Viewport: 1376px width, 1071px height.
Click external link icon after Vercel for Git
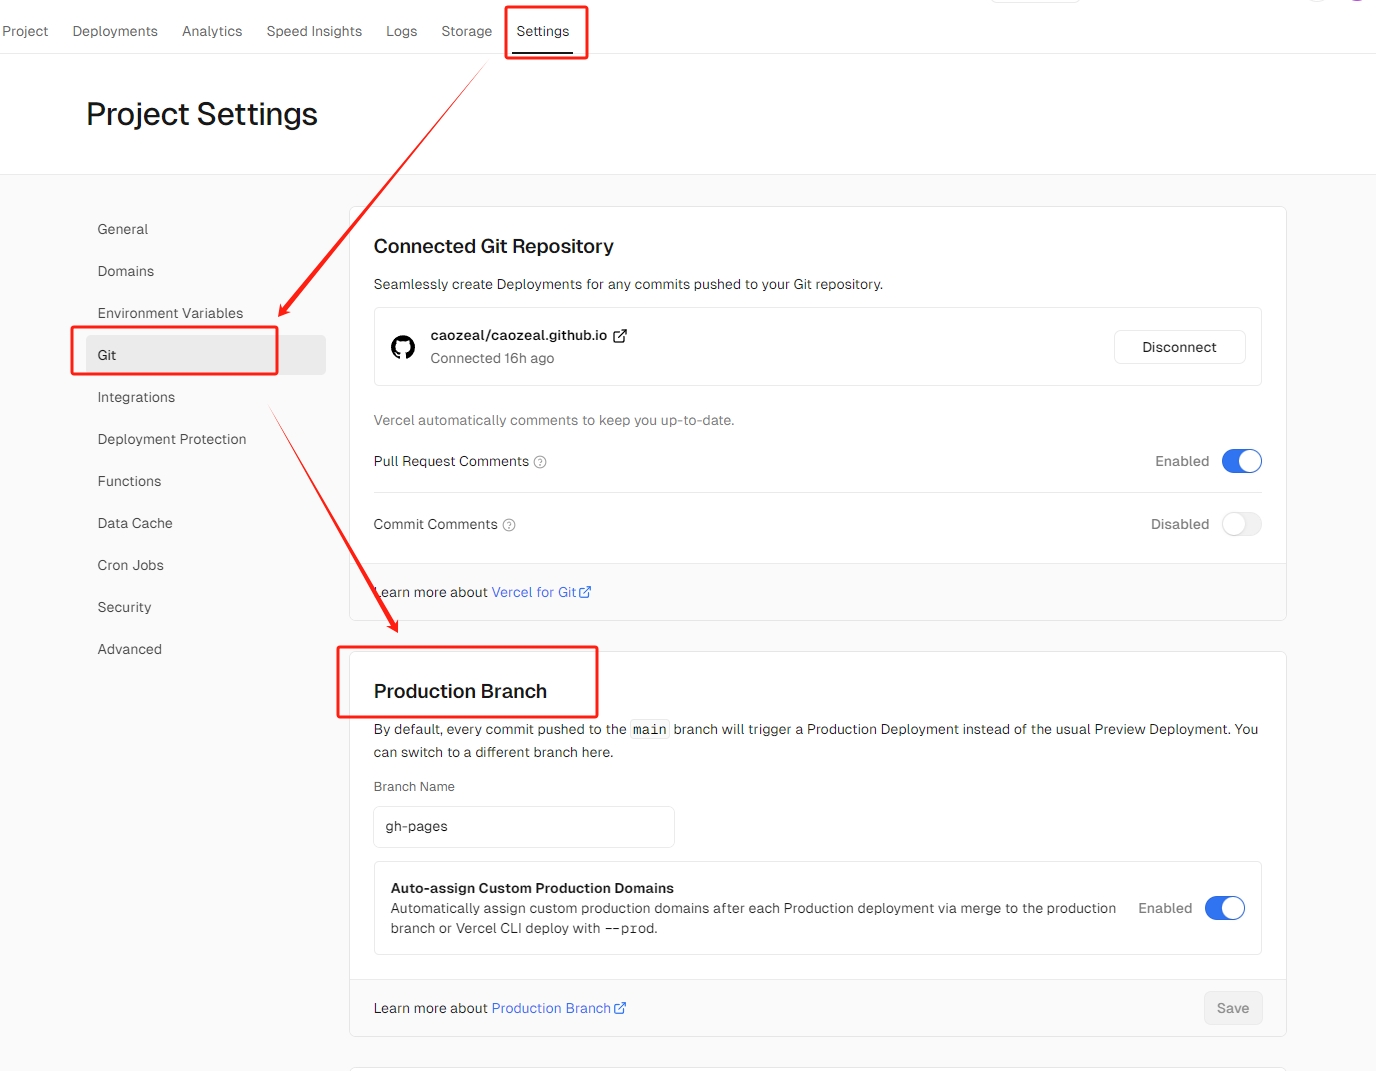point(585,592)
